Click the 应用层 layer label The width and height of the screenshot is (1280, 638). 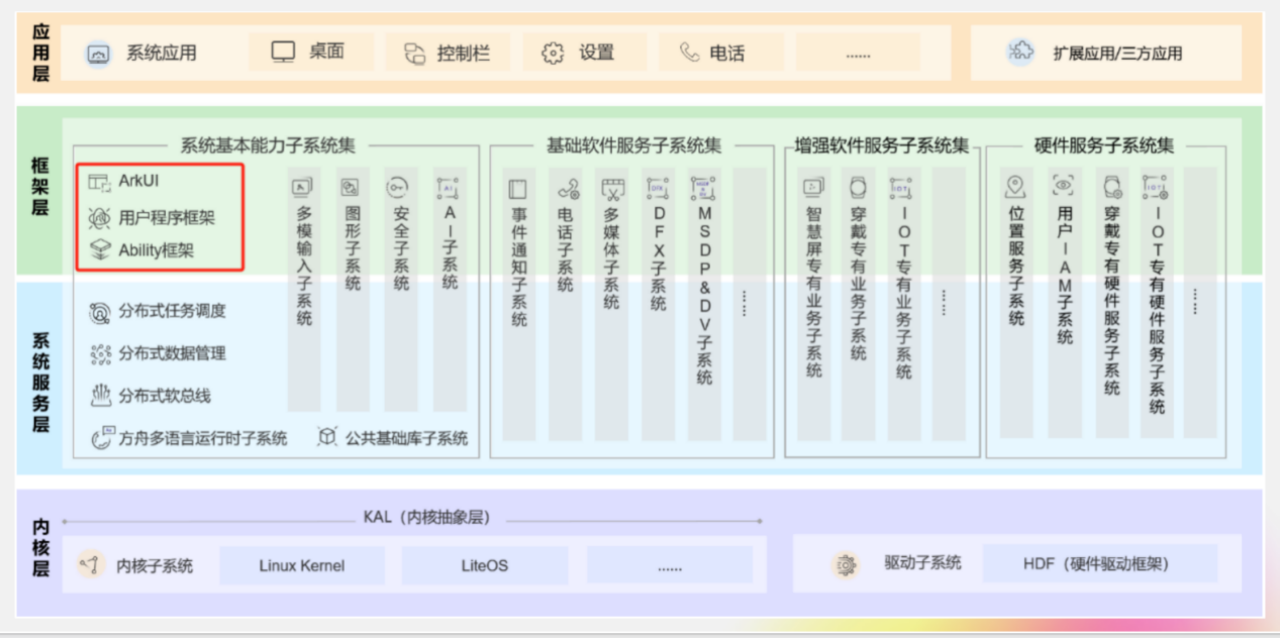pyautogui.click(x=40, y=52)
